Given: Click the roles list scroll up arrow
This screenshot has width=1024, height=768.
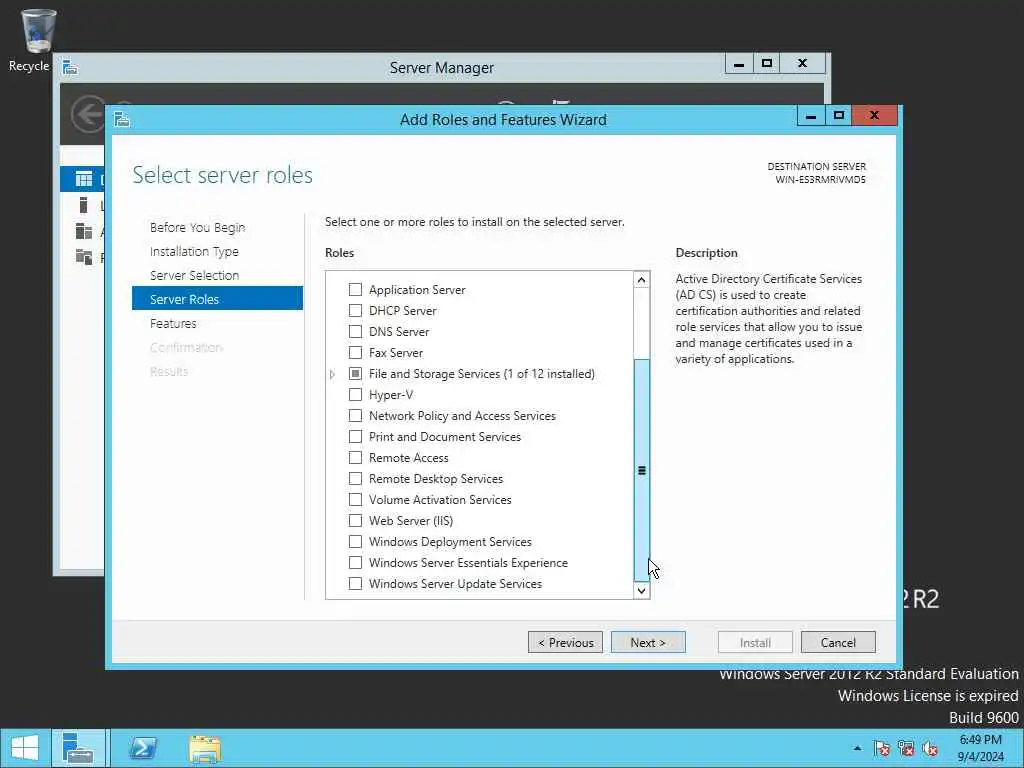Looking at the screenshot, I should point(641,280).
